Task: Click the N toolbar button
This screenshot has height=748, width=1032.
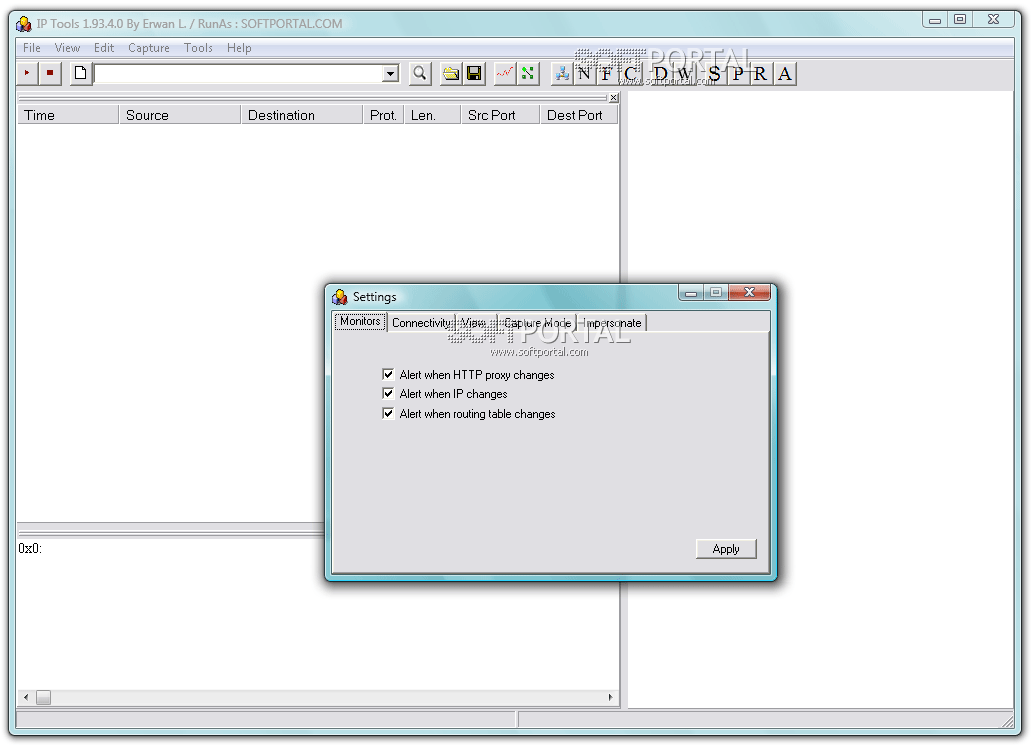Action: coord(584,73)
